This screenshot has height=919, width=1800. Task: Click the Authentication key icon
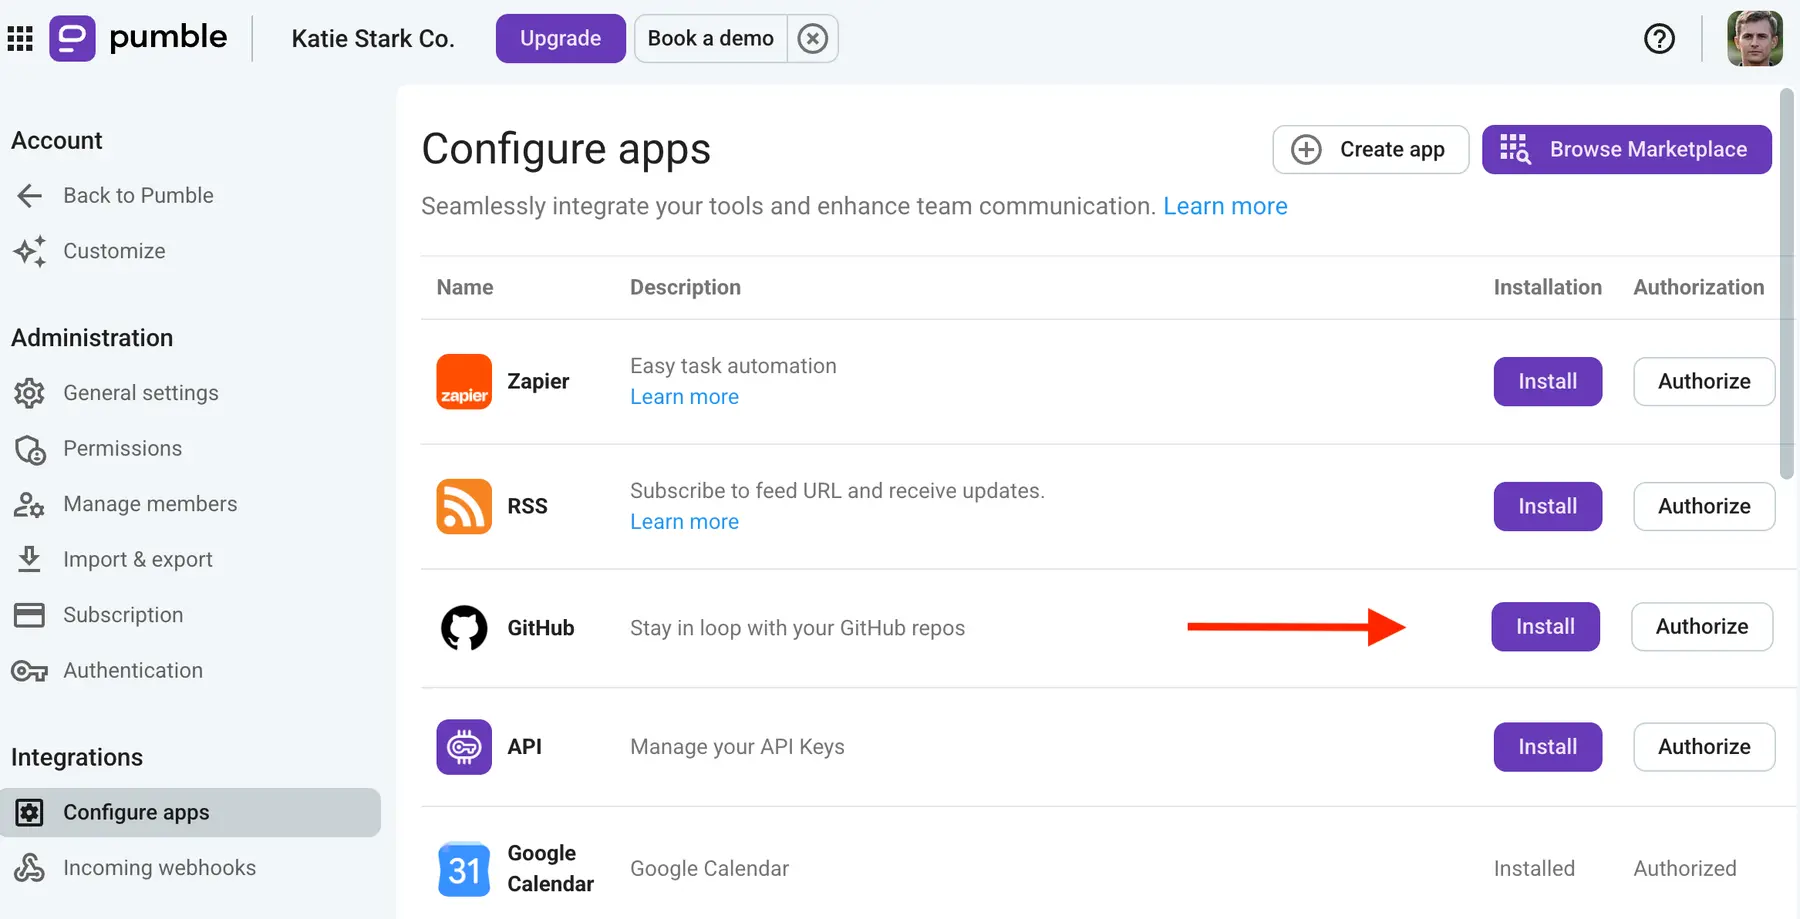point(29,671)
